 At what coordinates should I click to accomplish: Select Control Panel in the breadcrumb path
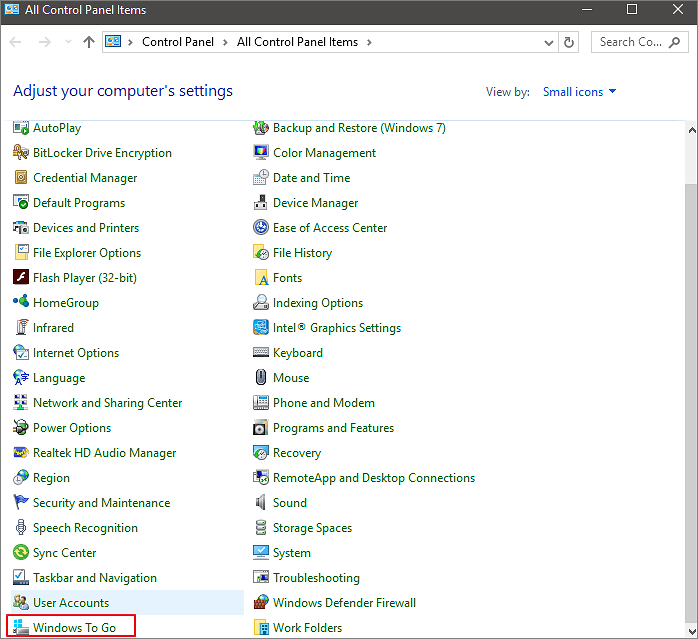click(x=177, y=43)
